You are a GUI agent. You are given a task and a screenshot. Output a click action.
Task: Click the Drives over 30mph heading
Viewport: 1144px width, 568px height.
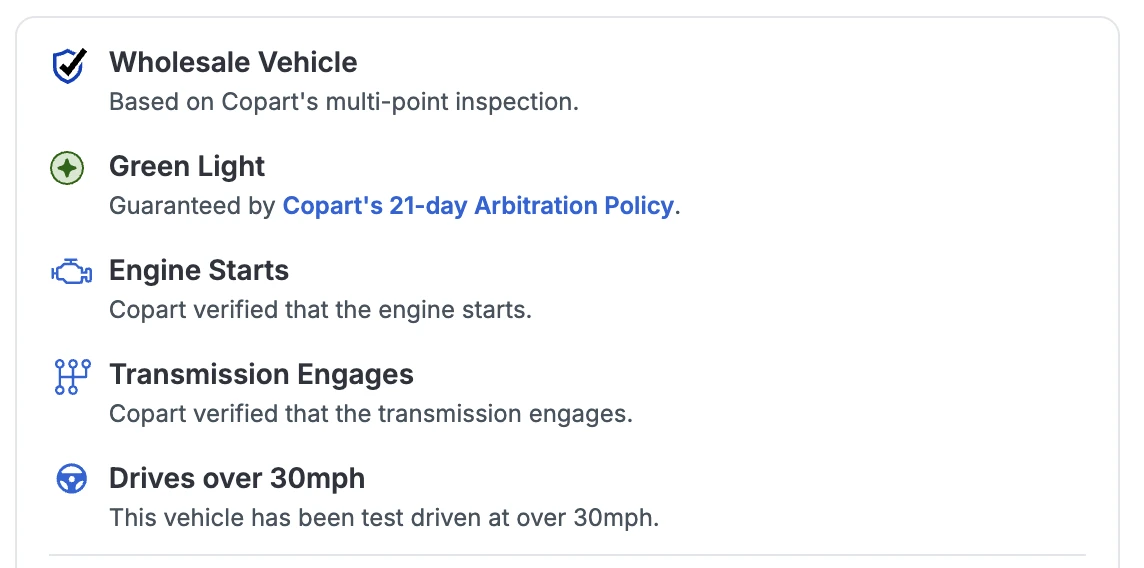(x=237, y=478)
